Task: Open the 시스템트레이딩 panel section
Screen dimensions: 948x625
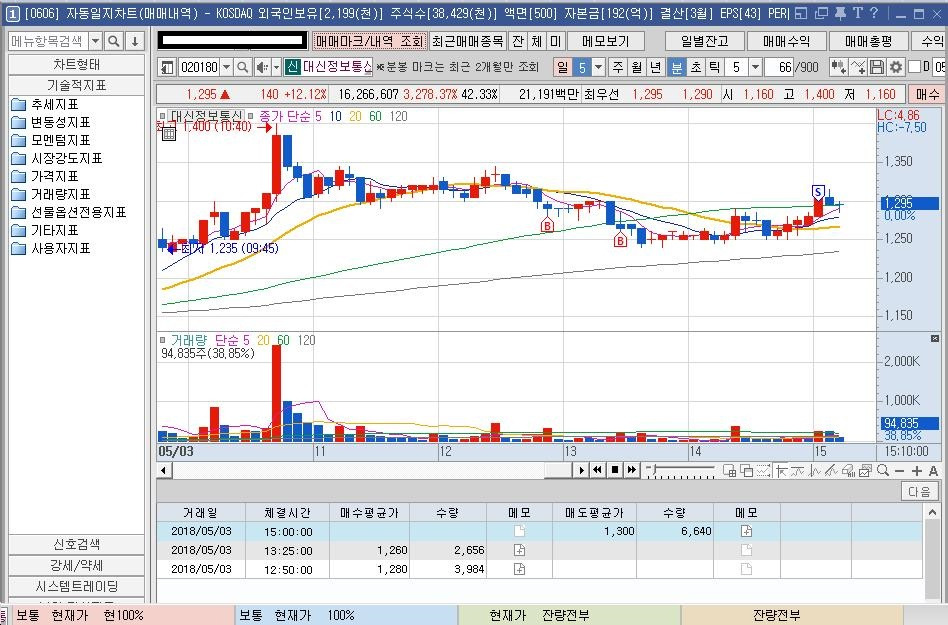Action: [76, 586]
